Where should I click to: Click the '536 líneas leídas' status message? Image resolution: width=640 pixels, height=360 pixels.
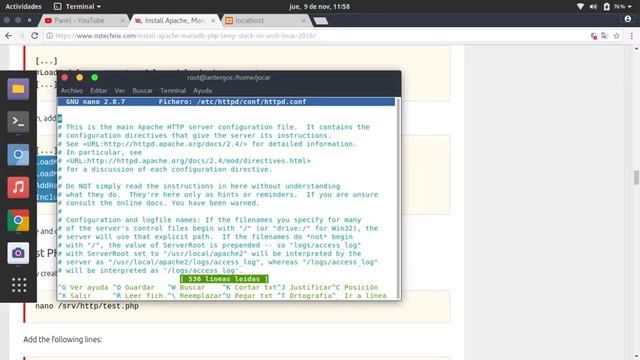224,279
